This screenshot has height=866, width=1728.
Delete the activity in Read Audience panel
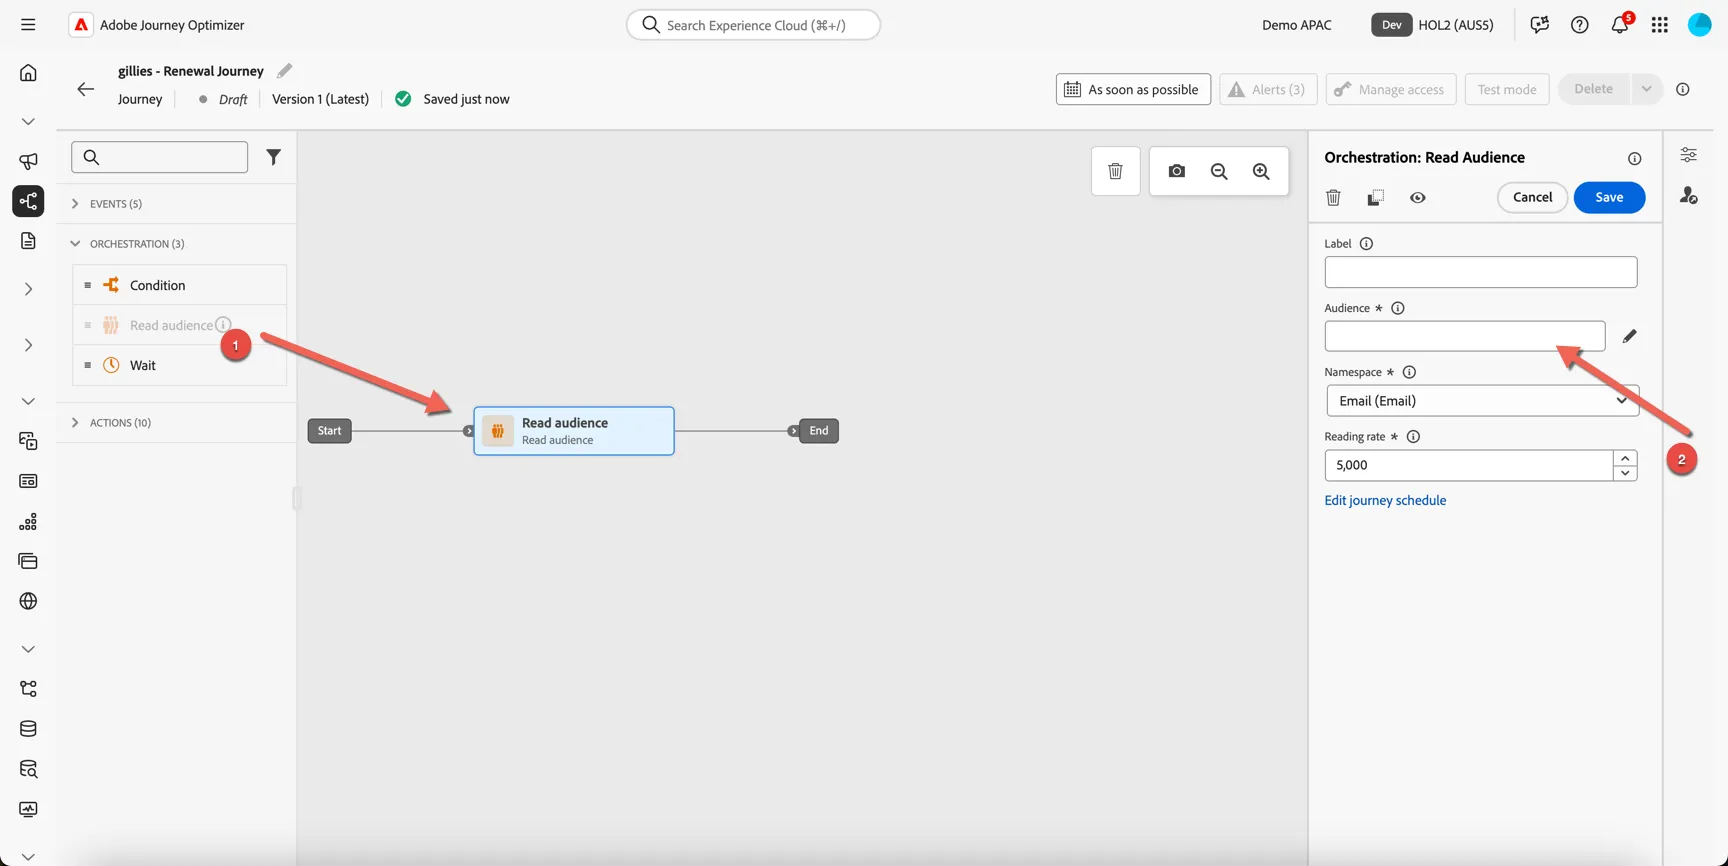[1333, 197]
